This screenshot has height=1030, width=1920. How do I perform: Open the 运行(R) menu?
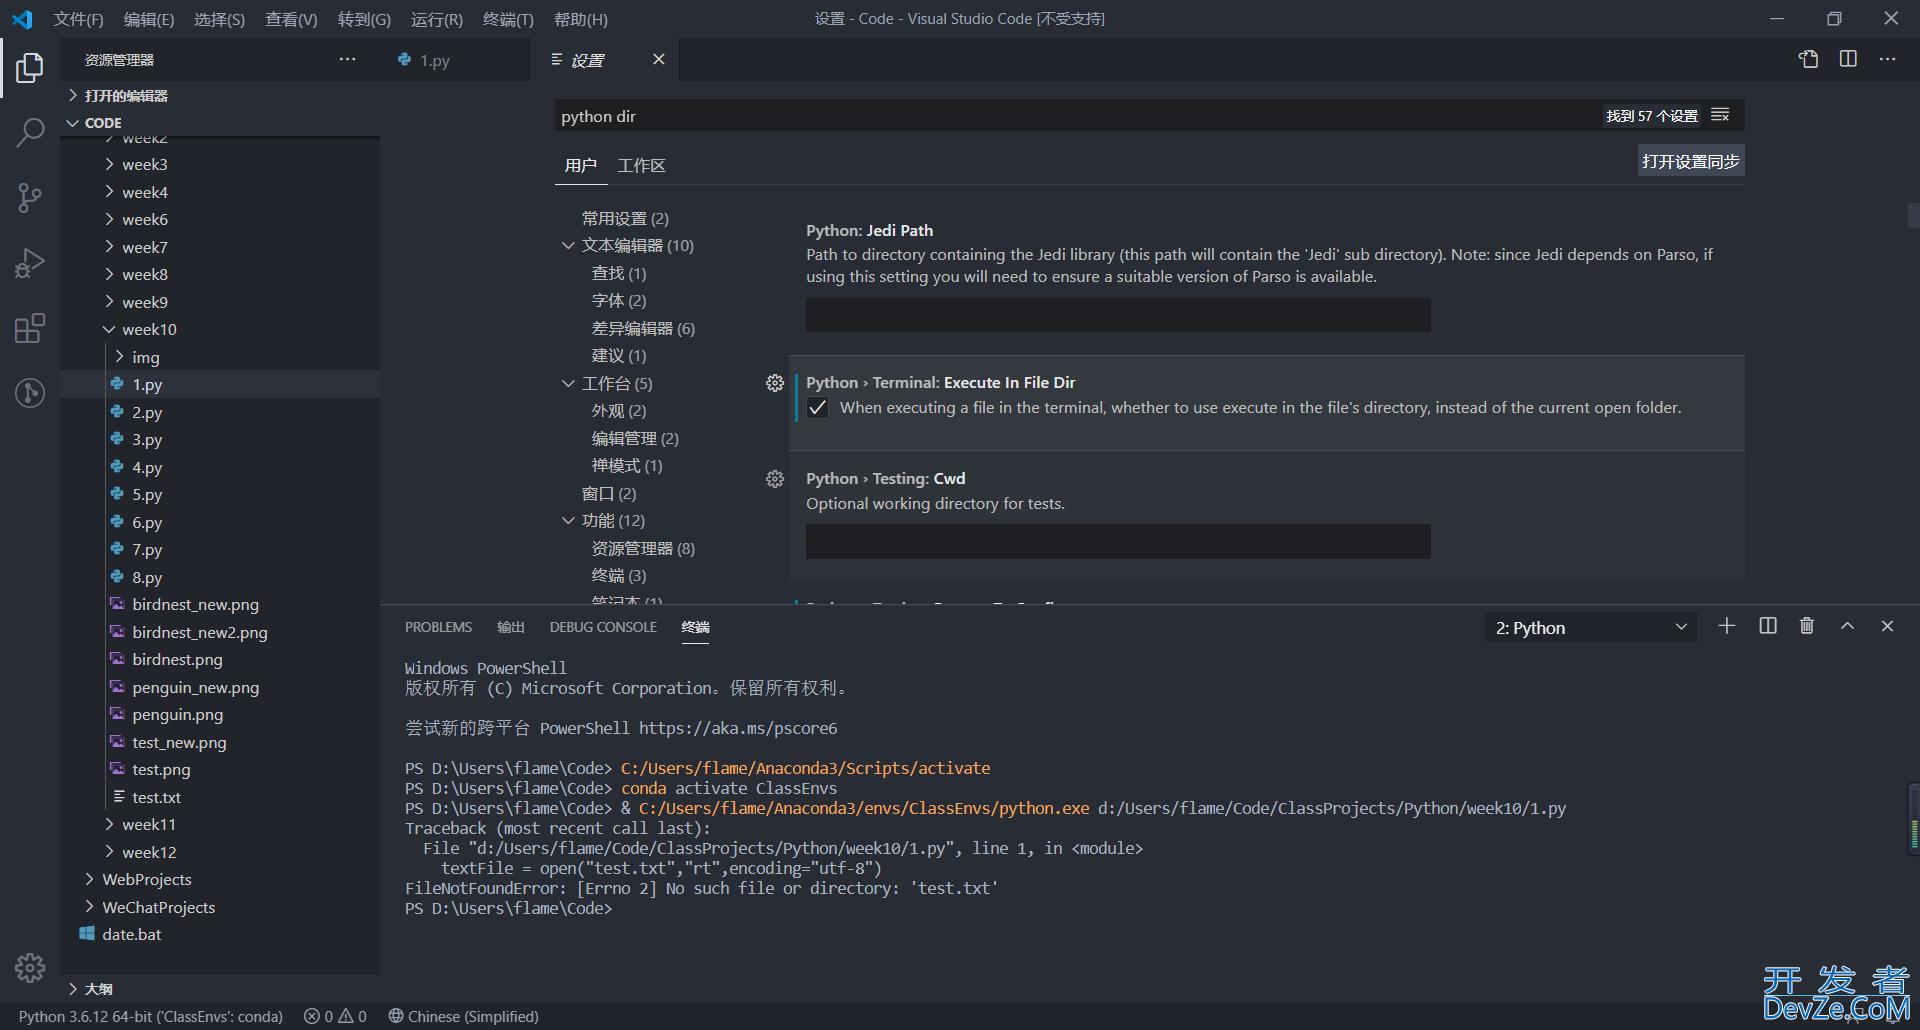point(436,19)
